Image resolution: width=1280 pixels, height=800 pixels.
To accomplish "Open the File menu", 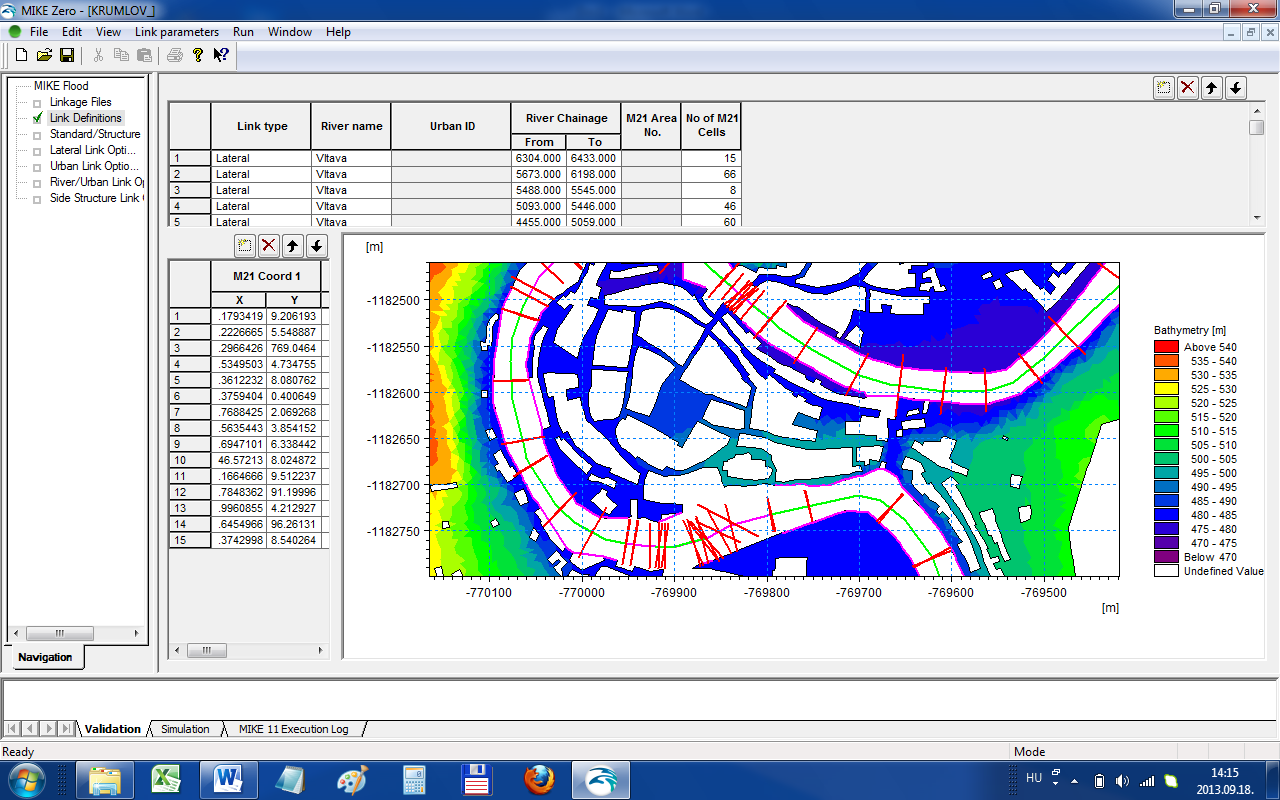I will click(39, 32).
